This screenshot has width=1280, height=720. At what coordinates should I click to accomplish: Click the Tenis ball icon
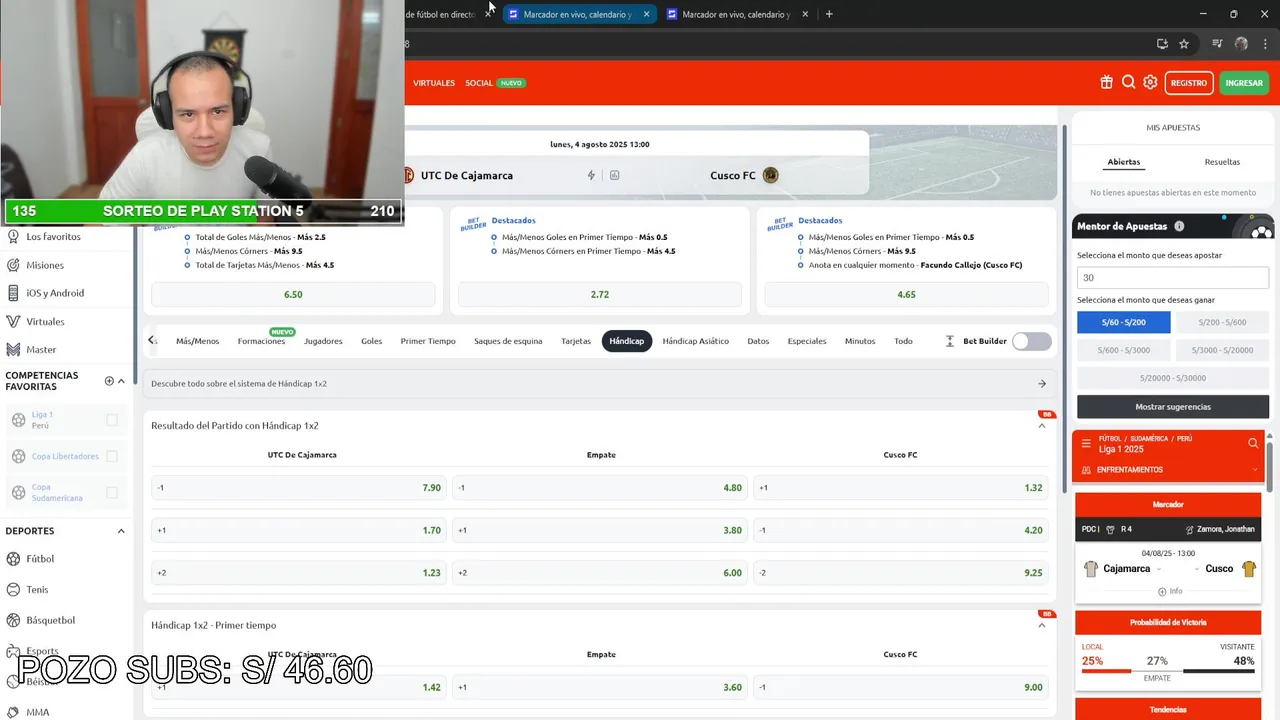pos(14,590)
